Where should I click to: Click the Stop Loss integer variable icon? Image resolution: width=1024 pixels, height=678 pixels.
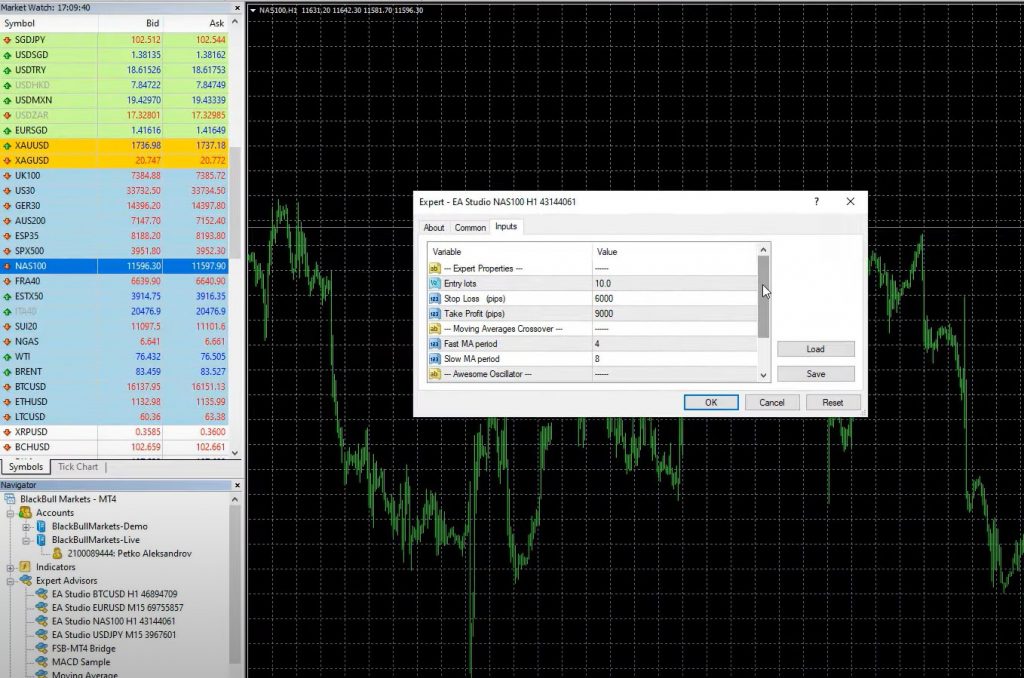pyautogui.click(x=435, y=299)
